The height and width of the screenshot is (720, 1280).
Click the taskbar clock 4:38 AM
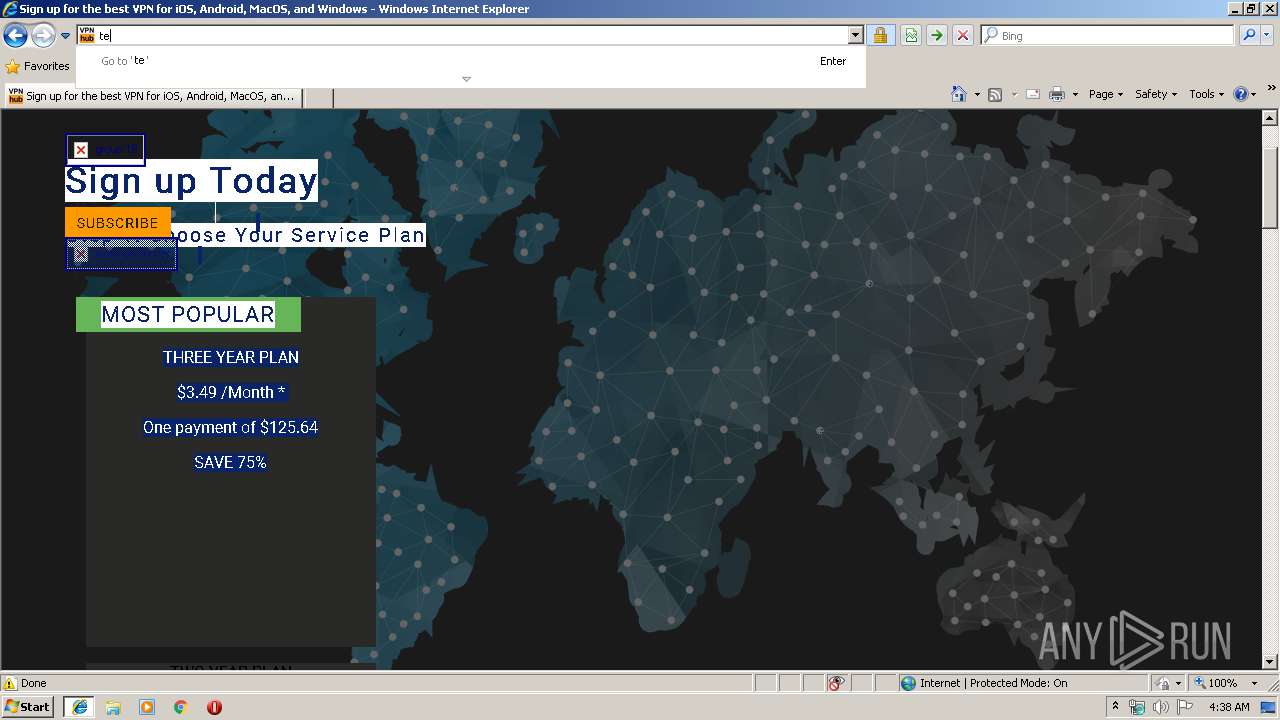1229,707
